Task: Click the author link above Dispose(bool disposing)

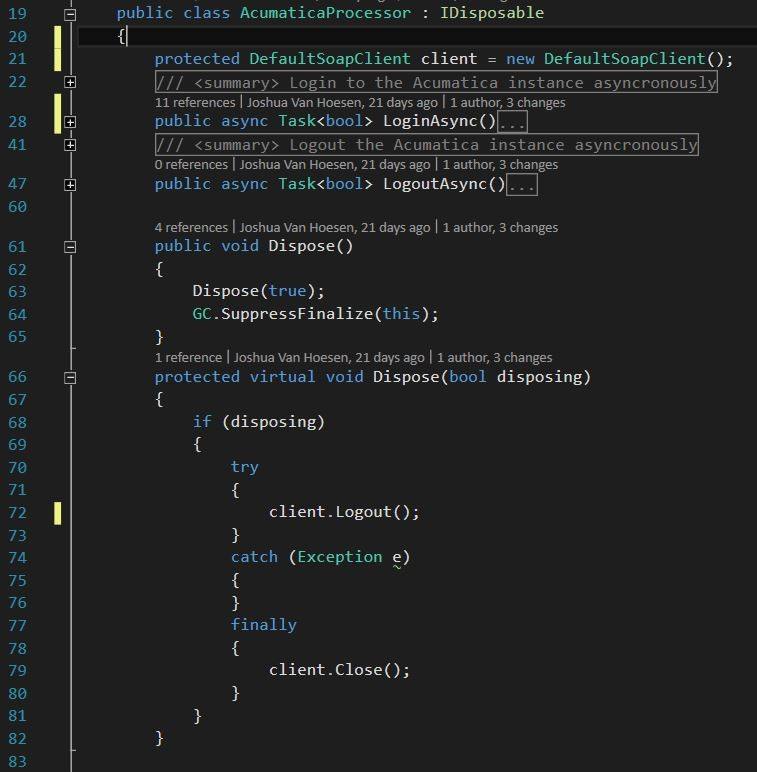Action: click(x=329, y=357)
